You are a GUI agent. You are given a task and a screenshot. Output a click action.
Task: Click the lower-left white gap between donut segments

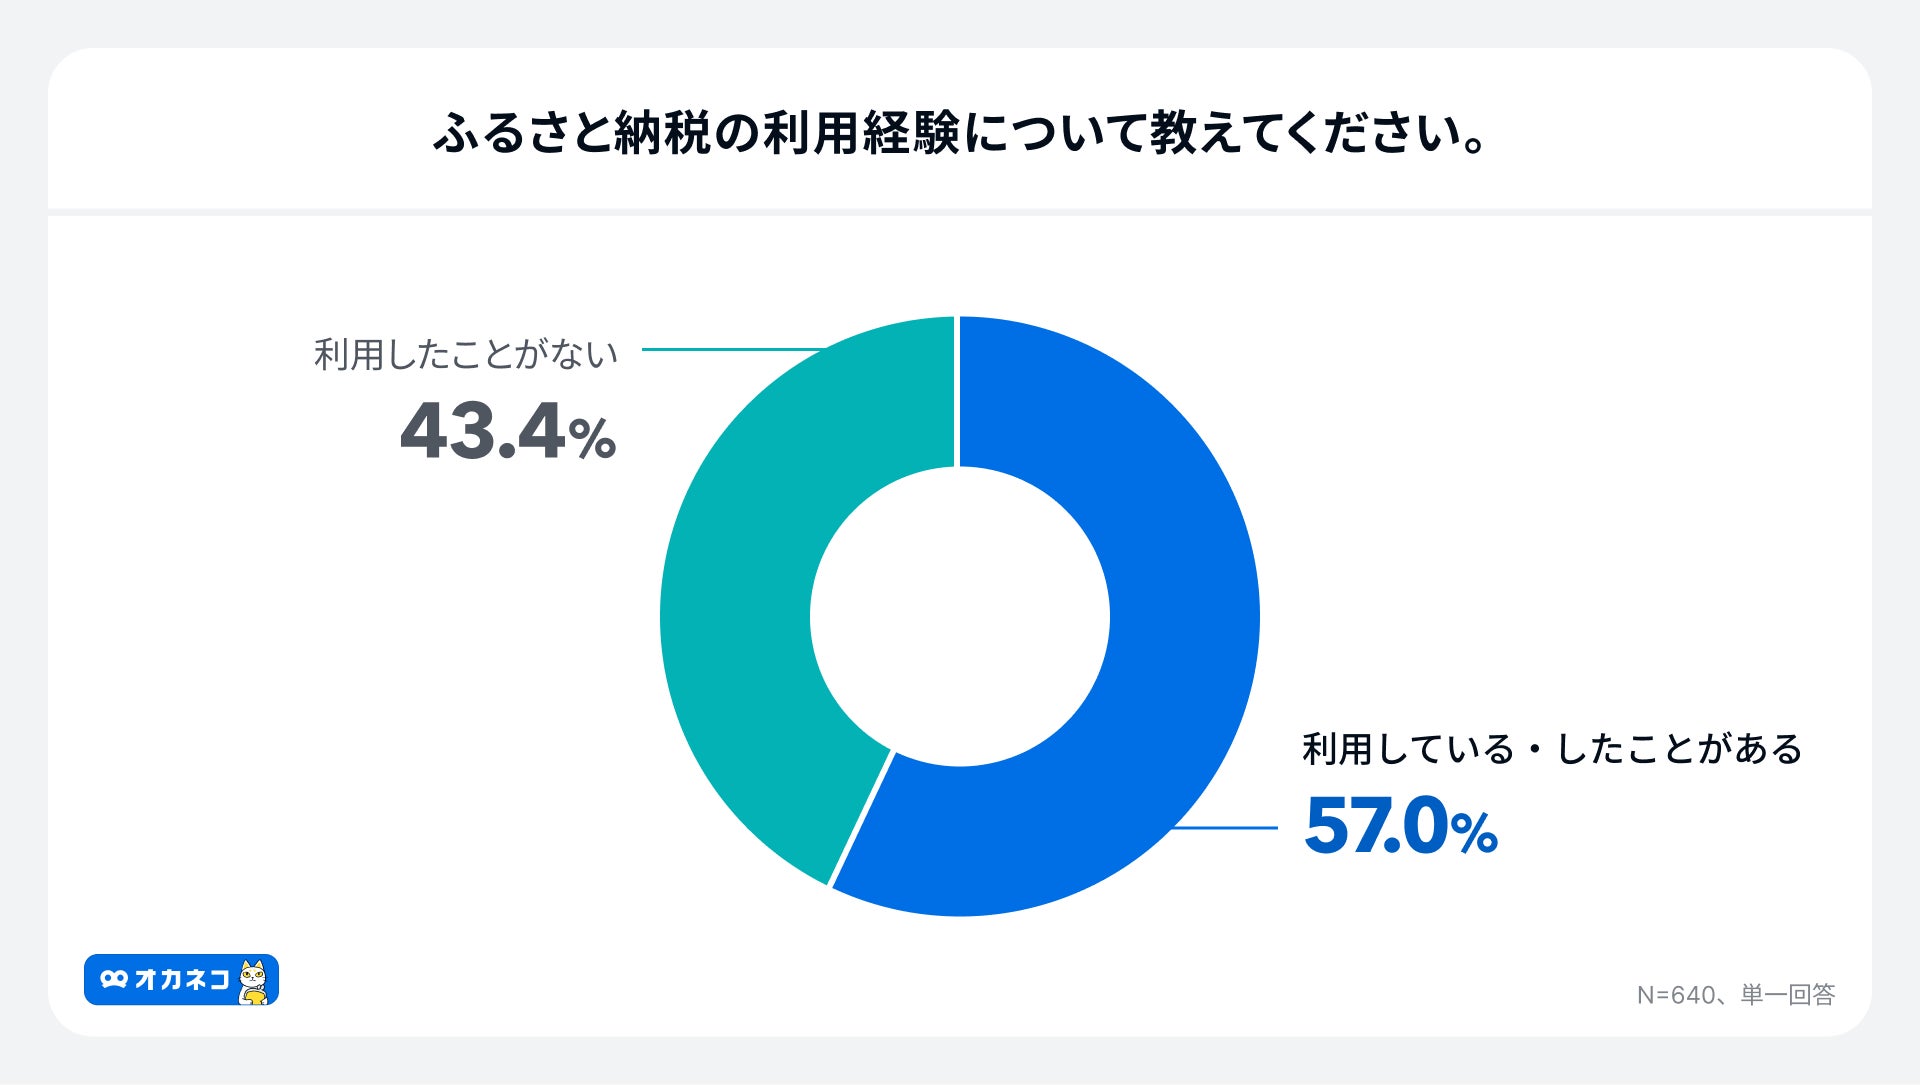pos(861,819)
